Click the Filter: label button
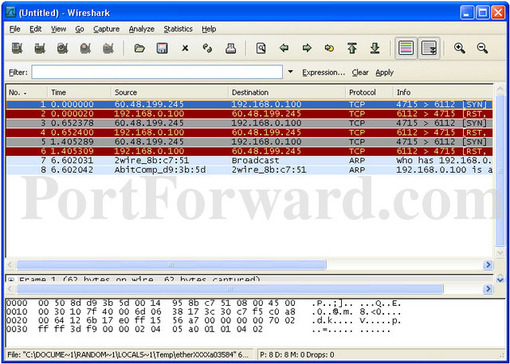Screen dimensions: 510x364 pyautogui.click(x=18, y=72)
